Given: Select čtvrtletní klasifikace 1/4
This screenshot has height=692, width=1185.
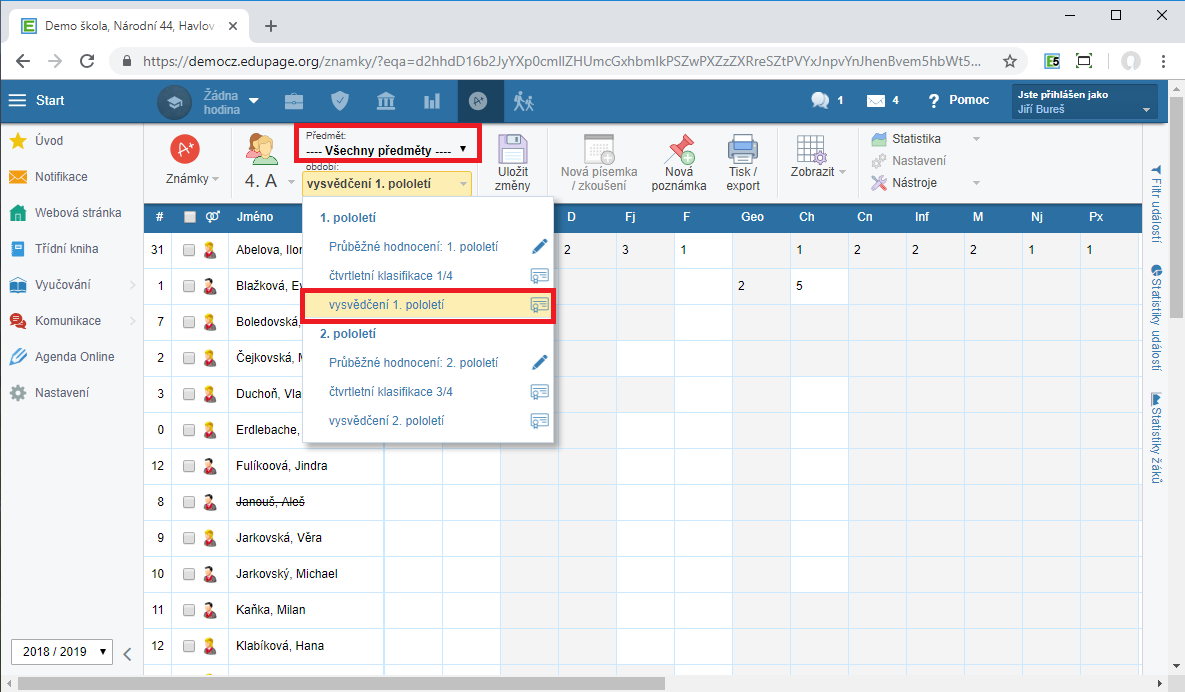Looking at the screenshot, I should [x=391, y=276].
